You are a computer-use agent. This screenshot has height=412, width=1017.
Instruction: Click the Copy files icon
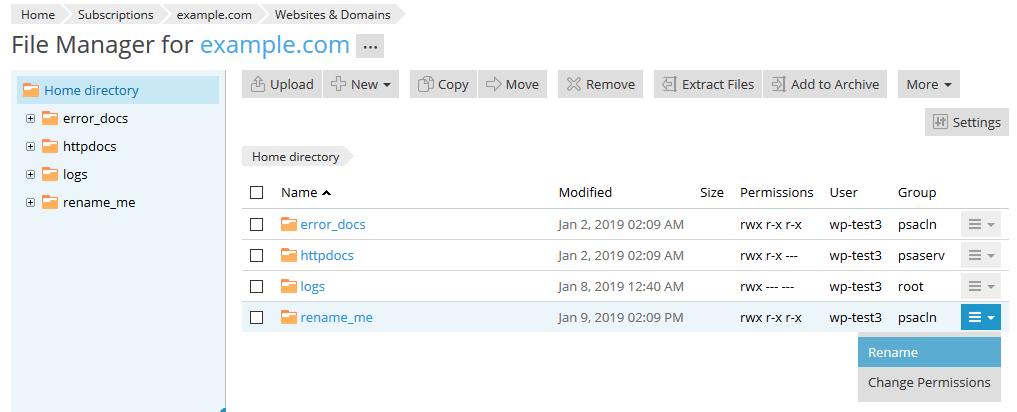[426, 85]
